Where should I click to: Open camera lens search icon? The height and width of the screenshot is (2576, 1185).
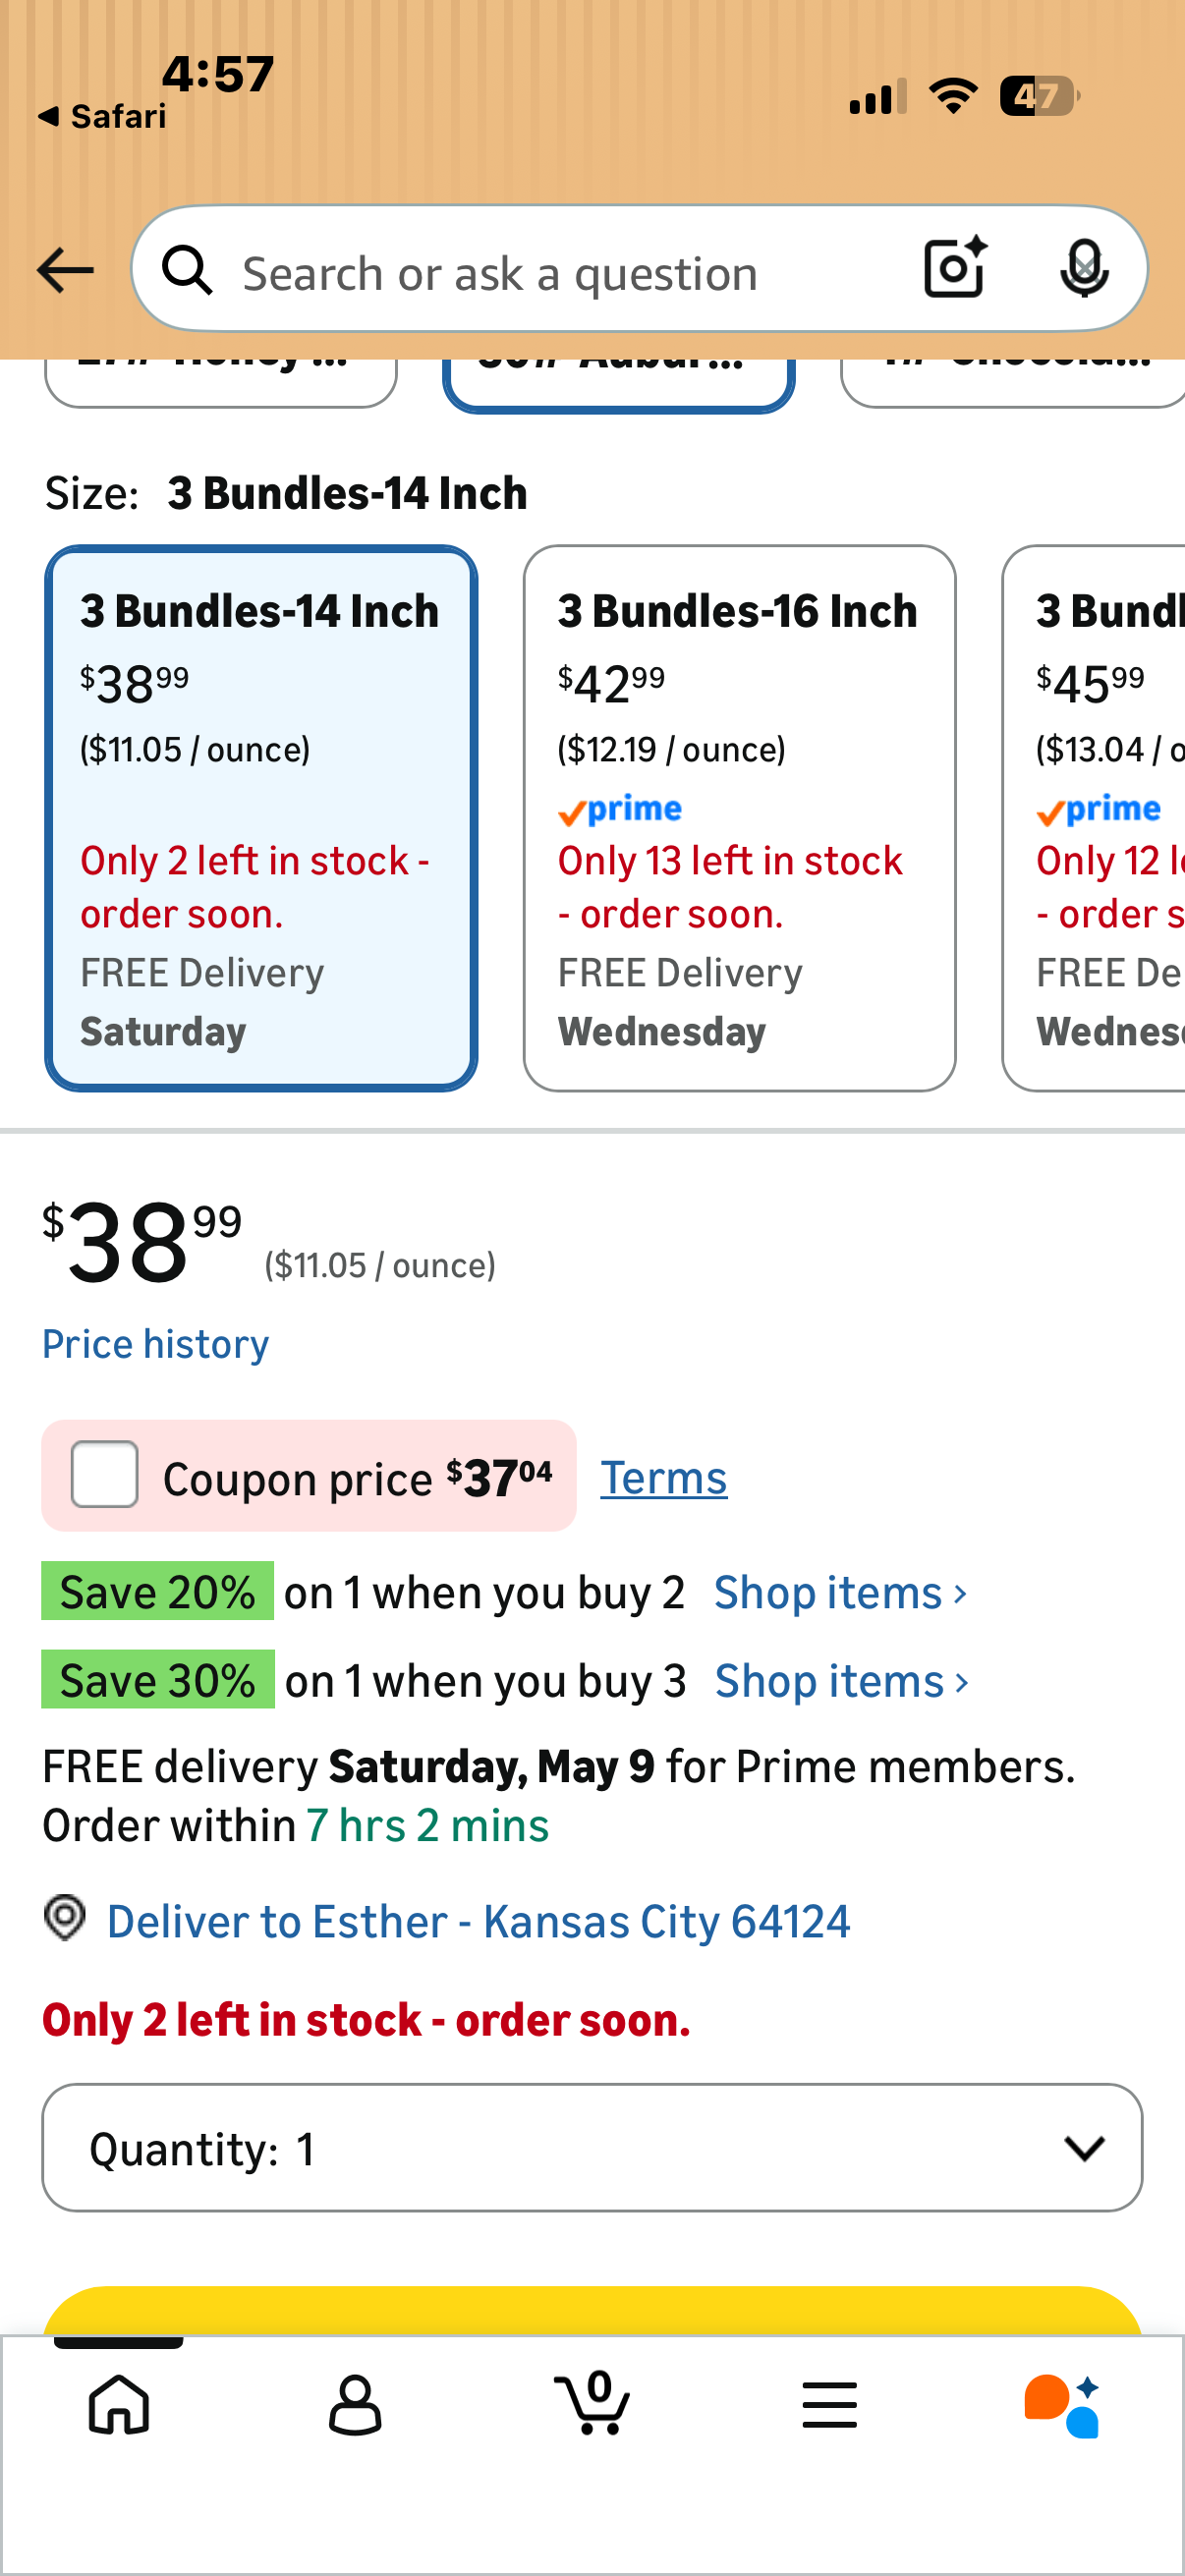coord(955,268)
